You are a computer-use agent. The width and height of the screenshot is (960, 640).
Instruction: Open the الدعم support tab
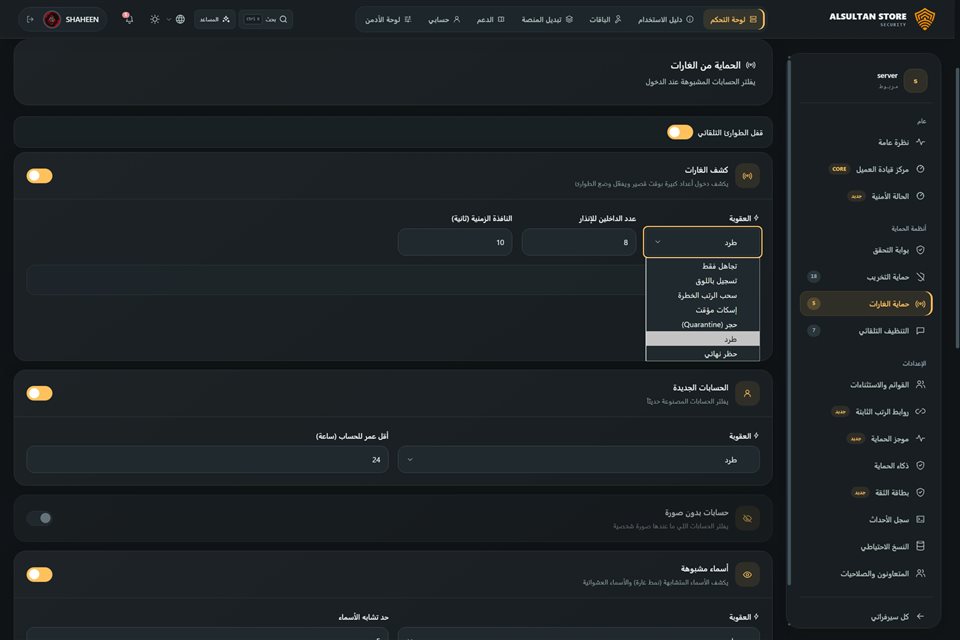(490, 20)
